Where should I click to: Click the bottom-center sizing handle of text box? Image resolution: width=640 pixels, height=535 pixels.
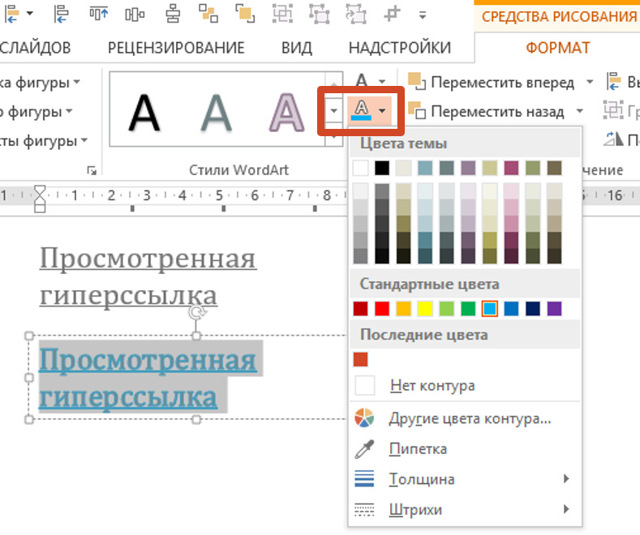pos(196,420)
